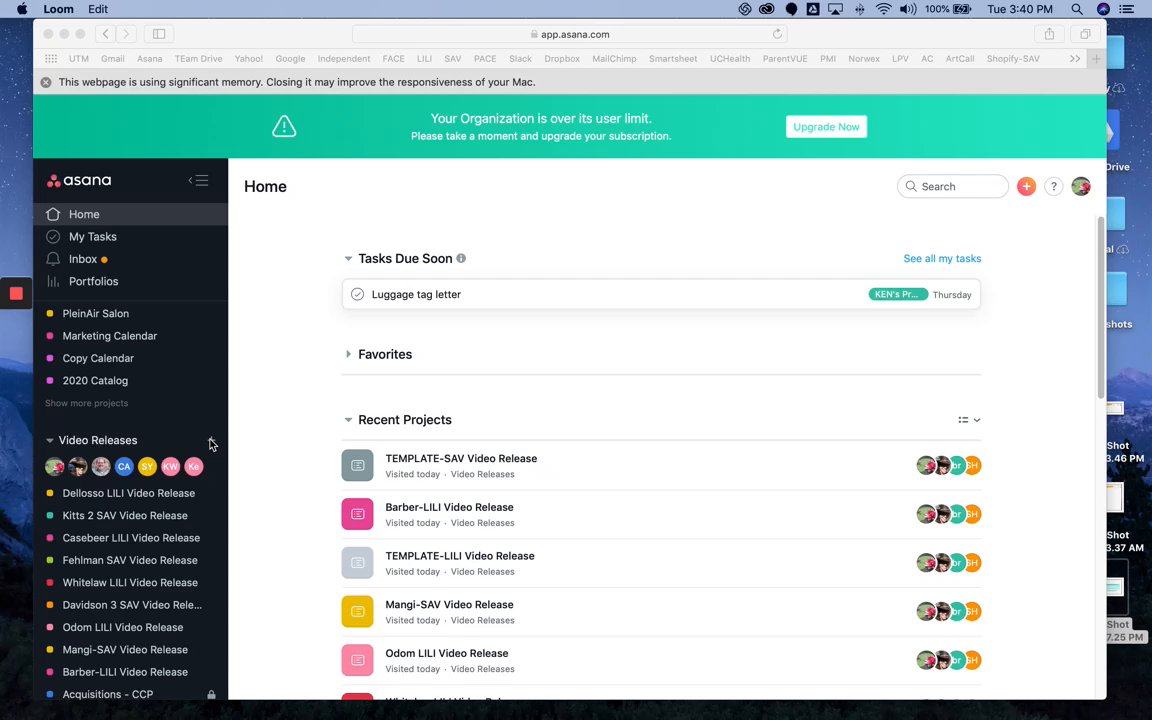Open Davidson 3 SAV Video Rele... in sidebar

130,605
